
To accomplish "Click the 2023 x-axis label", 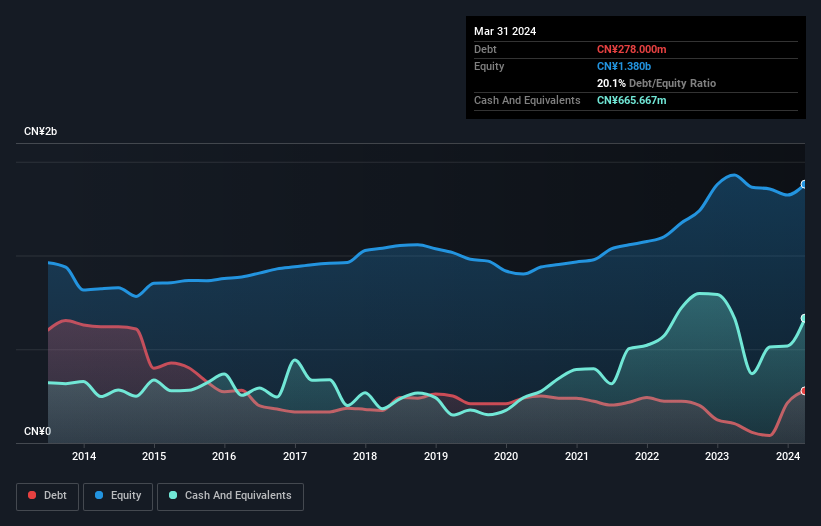I will (x=717, y=456).
